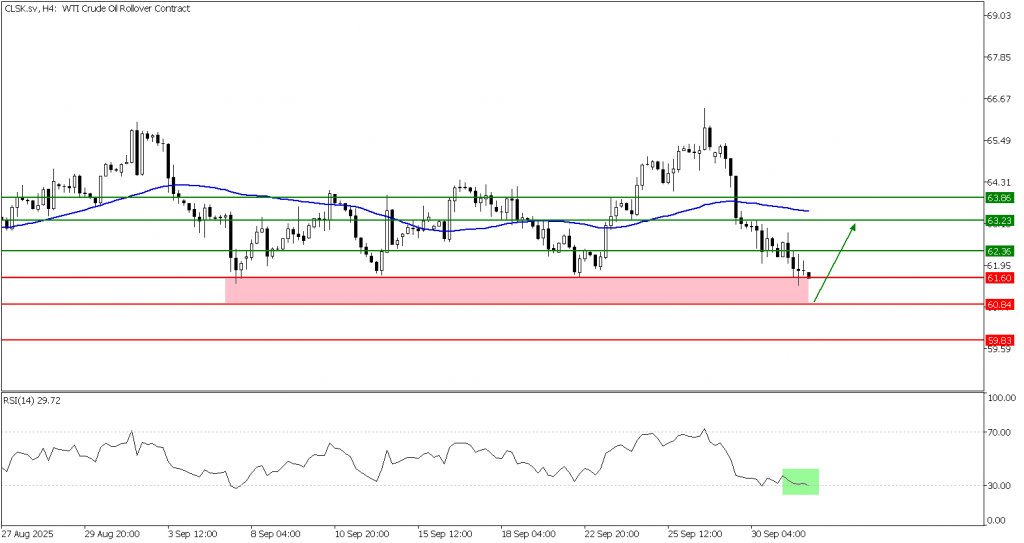Click the 63.86 green resistance price tag
The width and height of the screenshot is (1024, 543).
999,199
